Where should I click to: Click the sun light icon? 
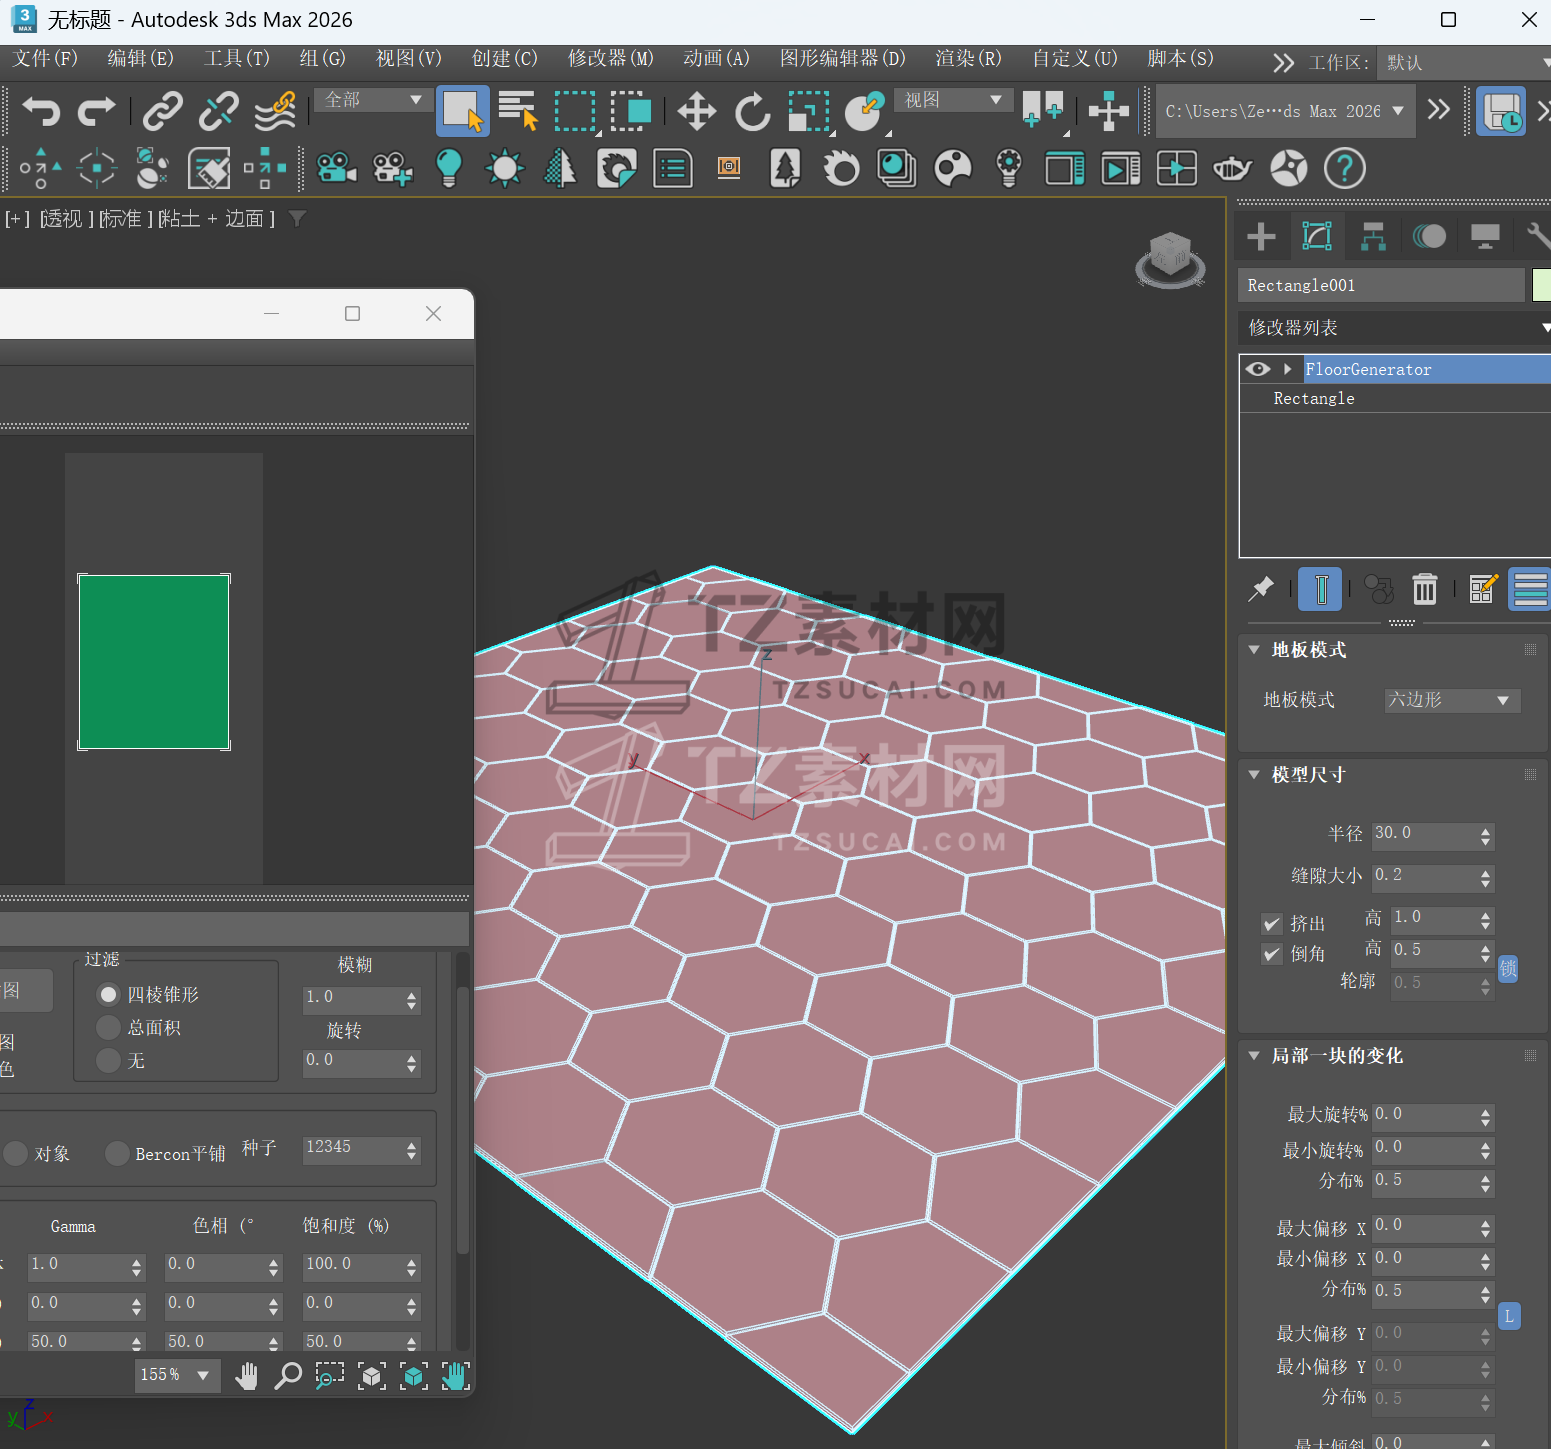pyautogui.click(x=505, y=168)
